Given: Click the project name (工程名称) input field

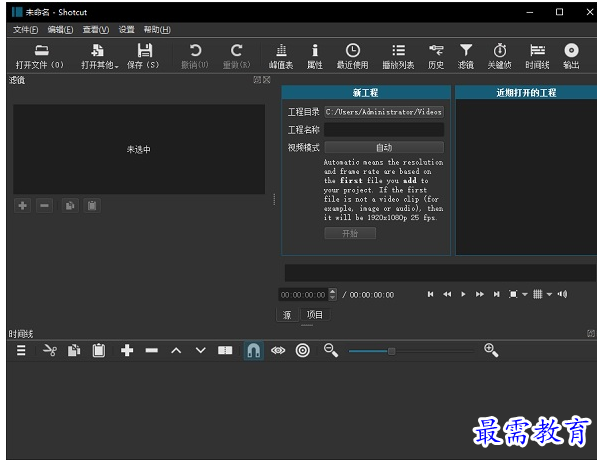Looking at the screenshot, I should point(384,130).
